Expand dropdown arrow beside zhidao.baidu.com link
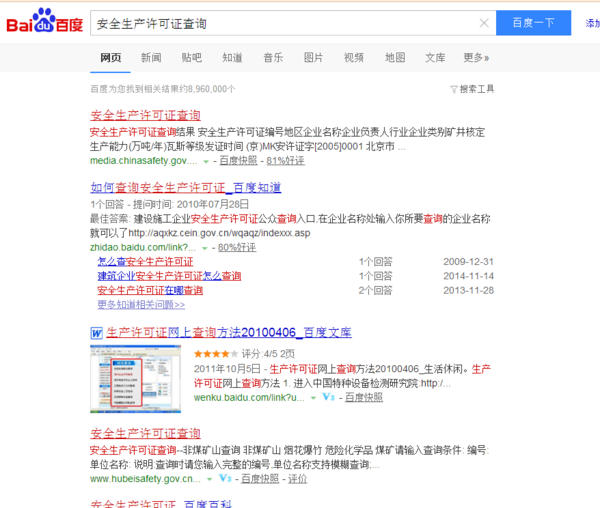The height and width of the screenshot is (508, 600). pos(205,249)
